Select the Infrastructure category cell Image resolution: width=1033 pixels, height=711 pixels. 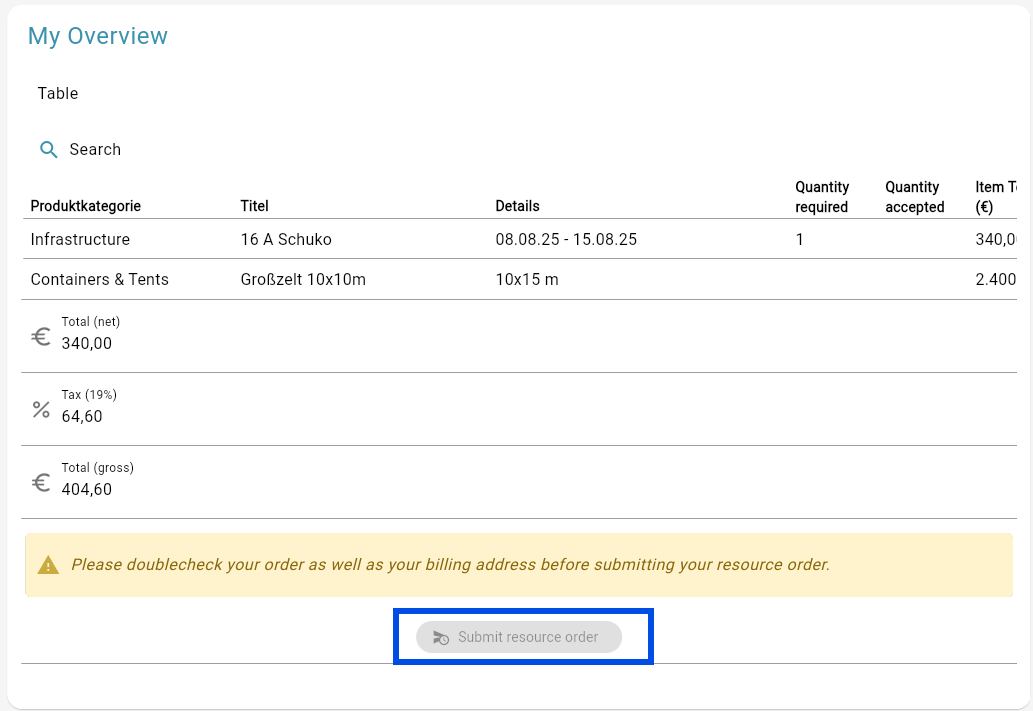[80, 239]
